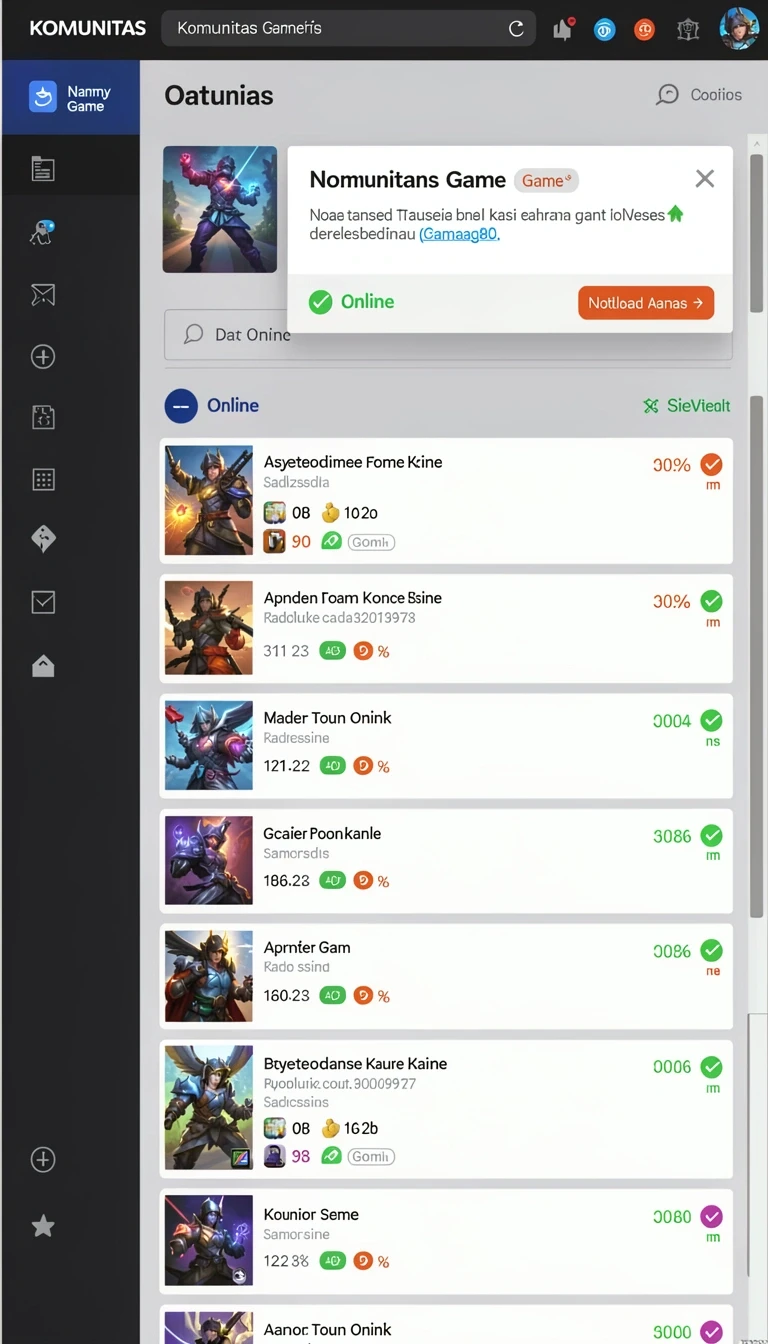Click the home icon in sidebar

tap(43, 666)
